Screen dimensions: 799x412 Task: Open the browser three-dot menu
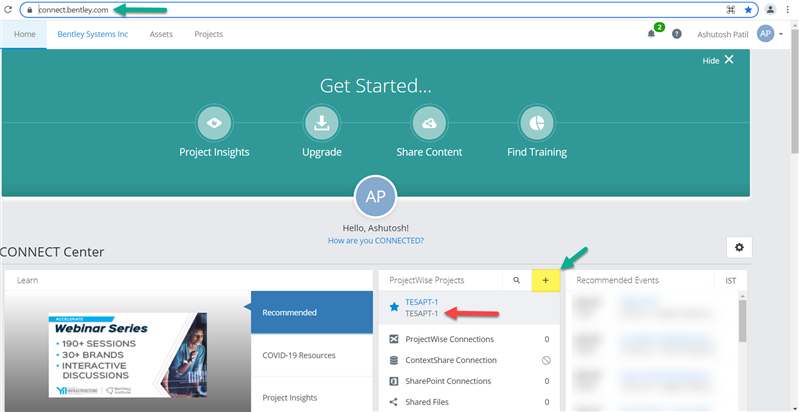[x=789, y=9]
